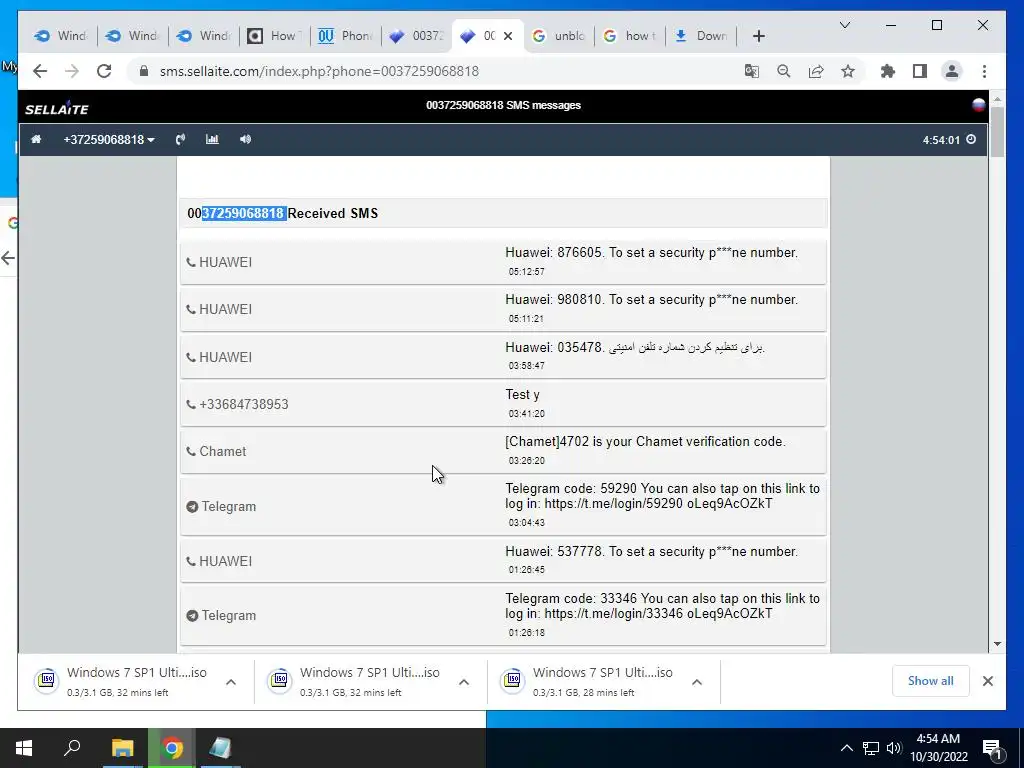Open the tab search chevron
The width and height of the screenshot is (1024, 768).
pyautogui.click(x=844, y=25)
